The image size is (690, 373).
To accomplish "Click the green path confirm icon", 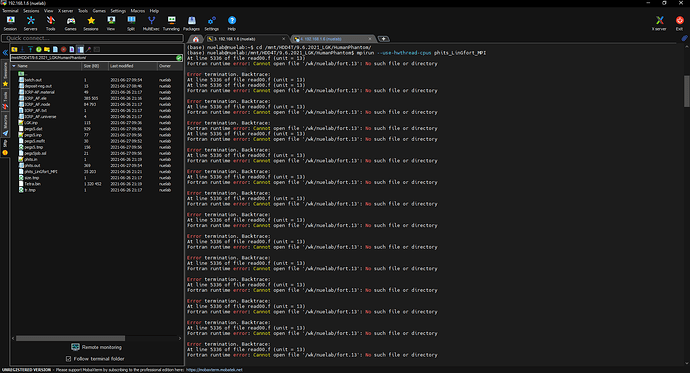I will tap(179, 58).
